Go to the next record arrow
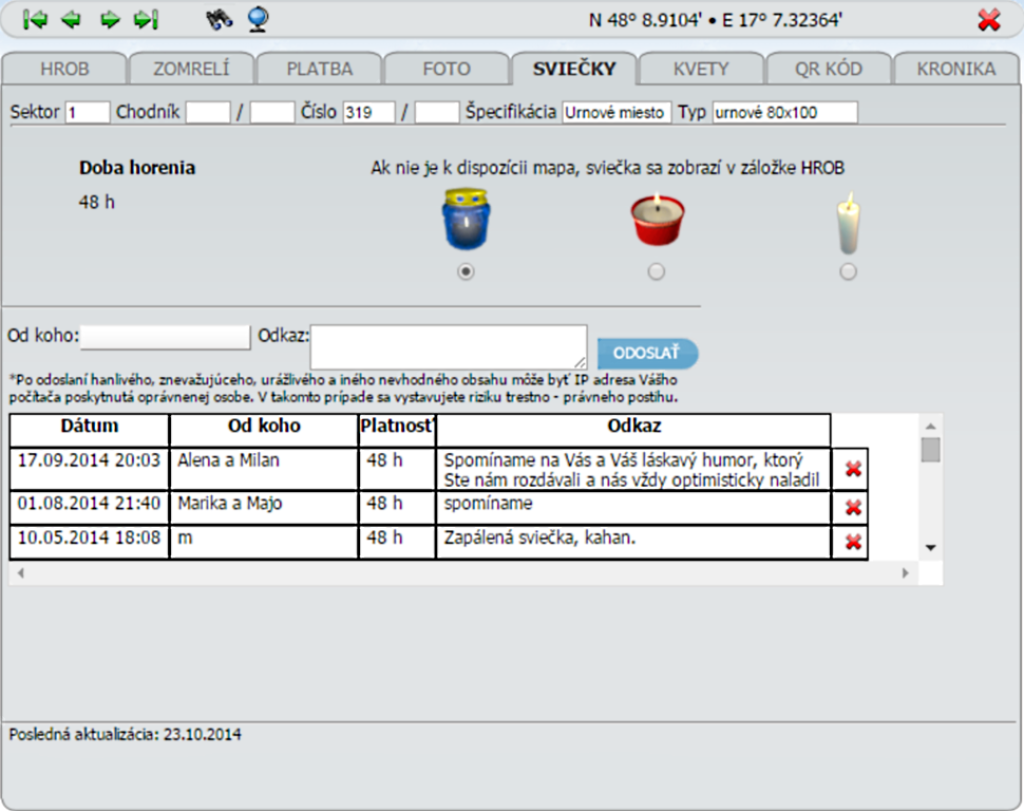Viewport: 1024px width, 811px height. (x=110, y=20)
